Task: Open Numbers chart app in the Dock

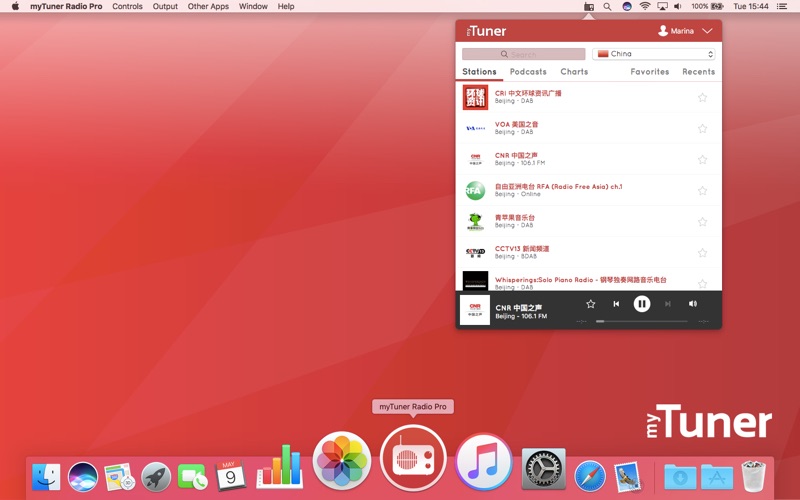Action: 280,466
